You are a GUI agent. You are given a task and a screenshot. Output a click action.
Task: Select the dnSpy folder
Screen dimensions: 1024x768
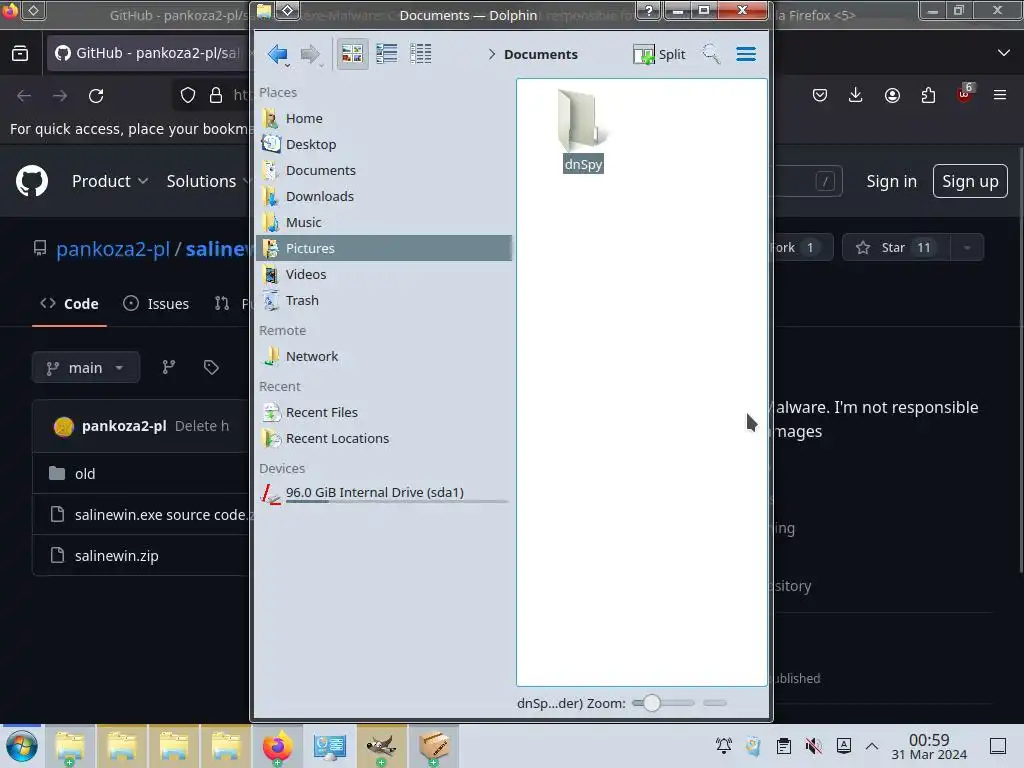click(583, 131)
